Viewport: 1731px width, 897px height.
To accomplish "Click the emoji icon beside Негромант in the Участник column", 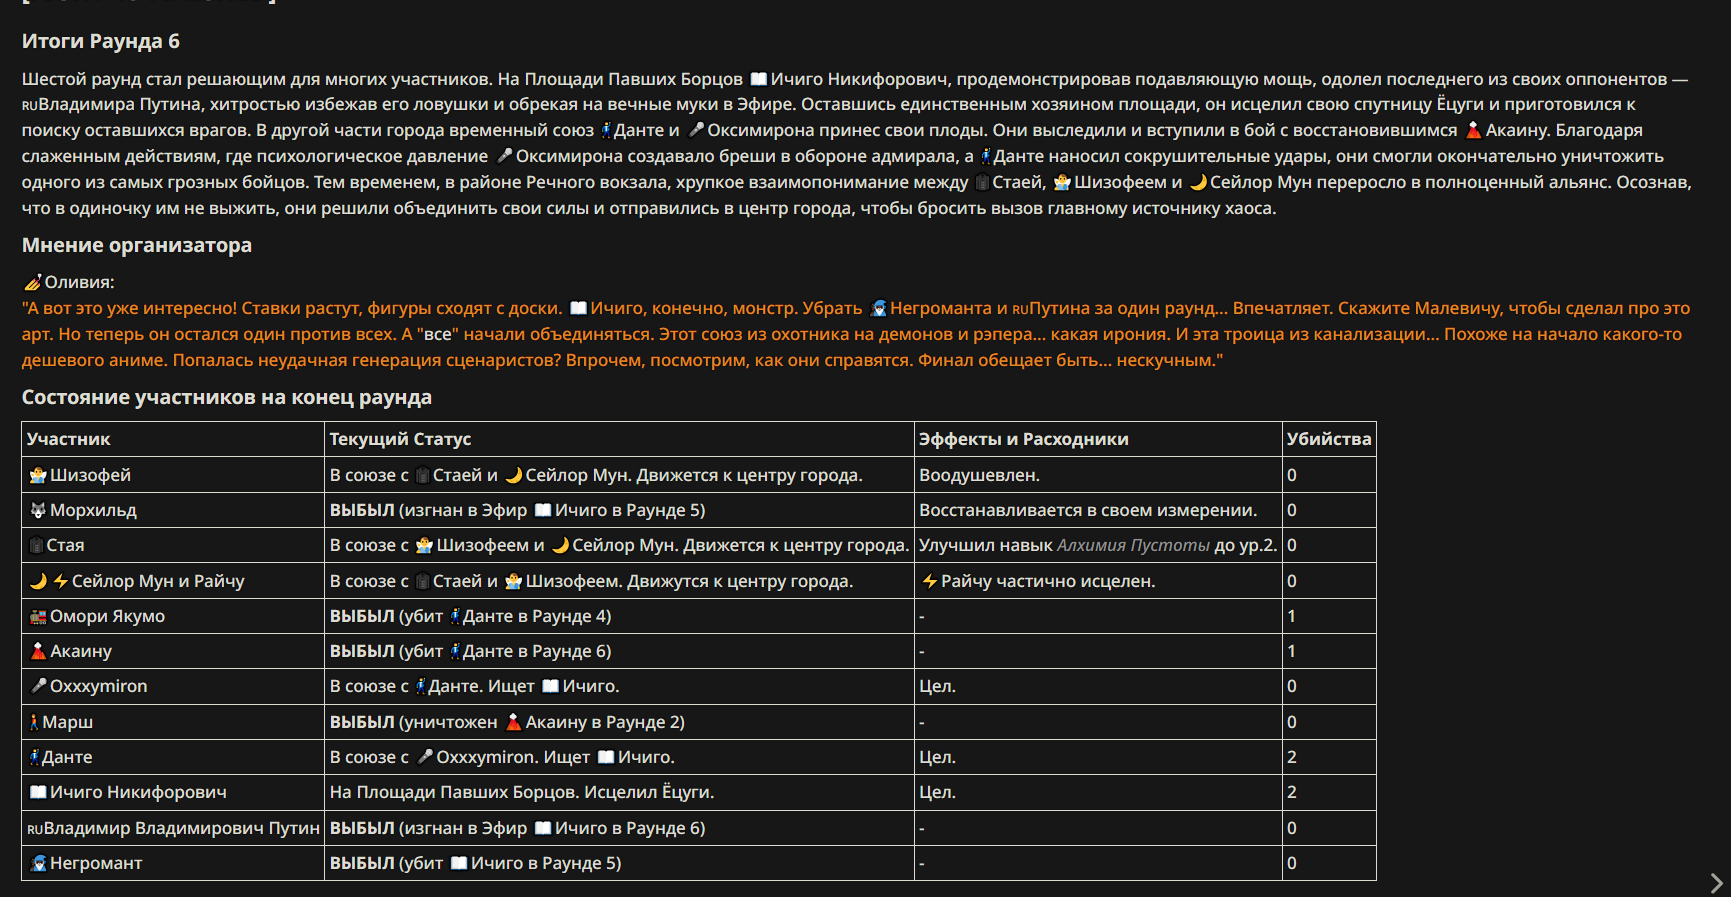I will [38, 863].
